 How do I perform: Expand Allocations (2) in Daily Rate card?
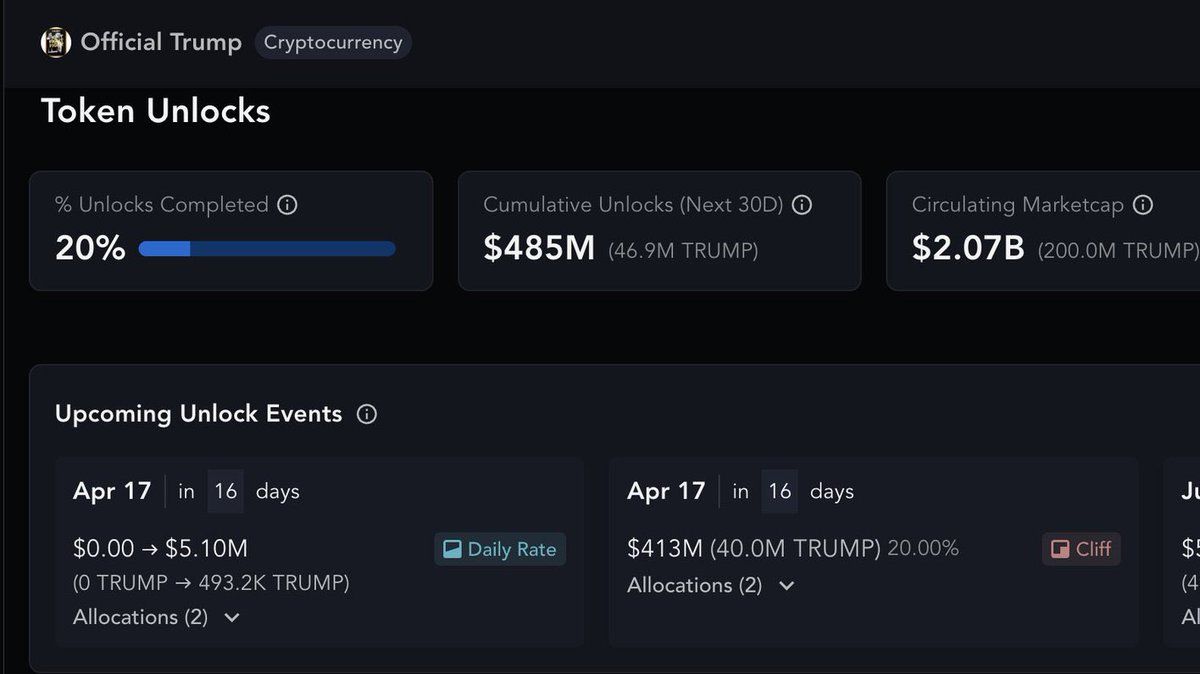pos(232,617)
